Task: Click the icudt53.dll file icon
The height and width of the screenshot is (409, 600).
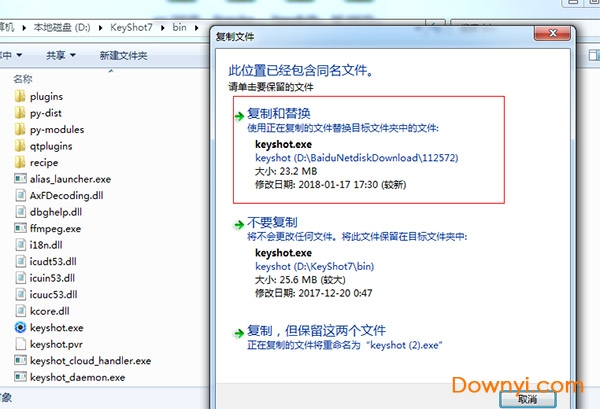Action: (20, 261)
